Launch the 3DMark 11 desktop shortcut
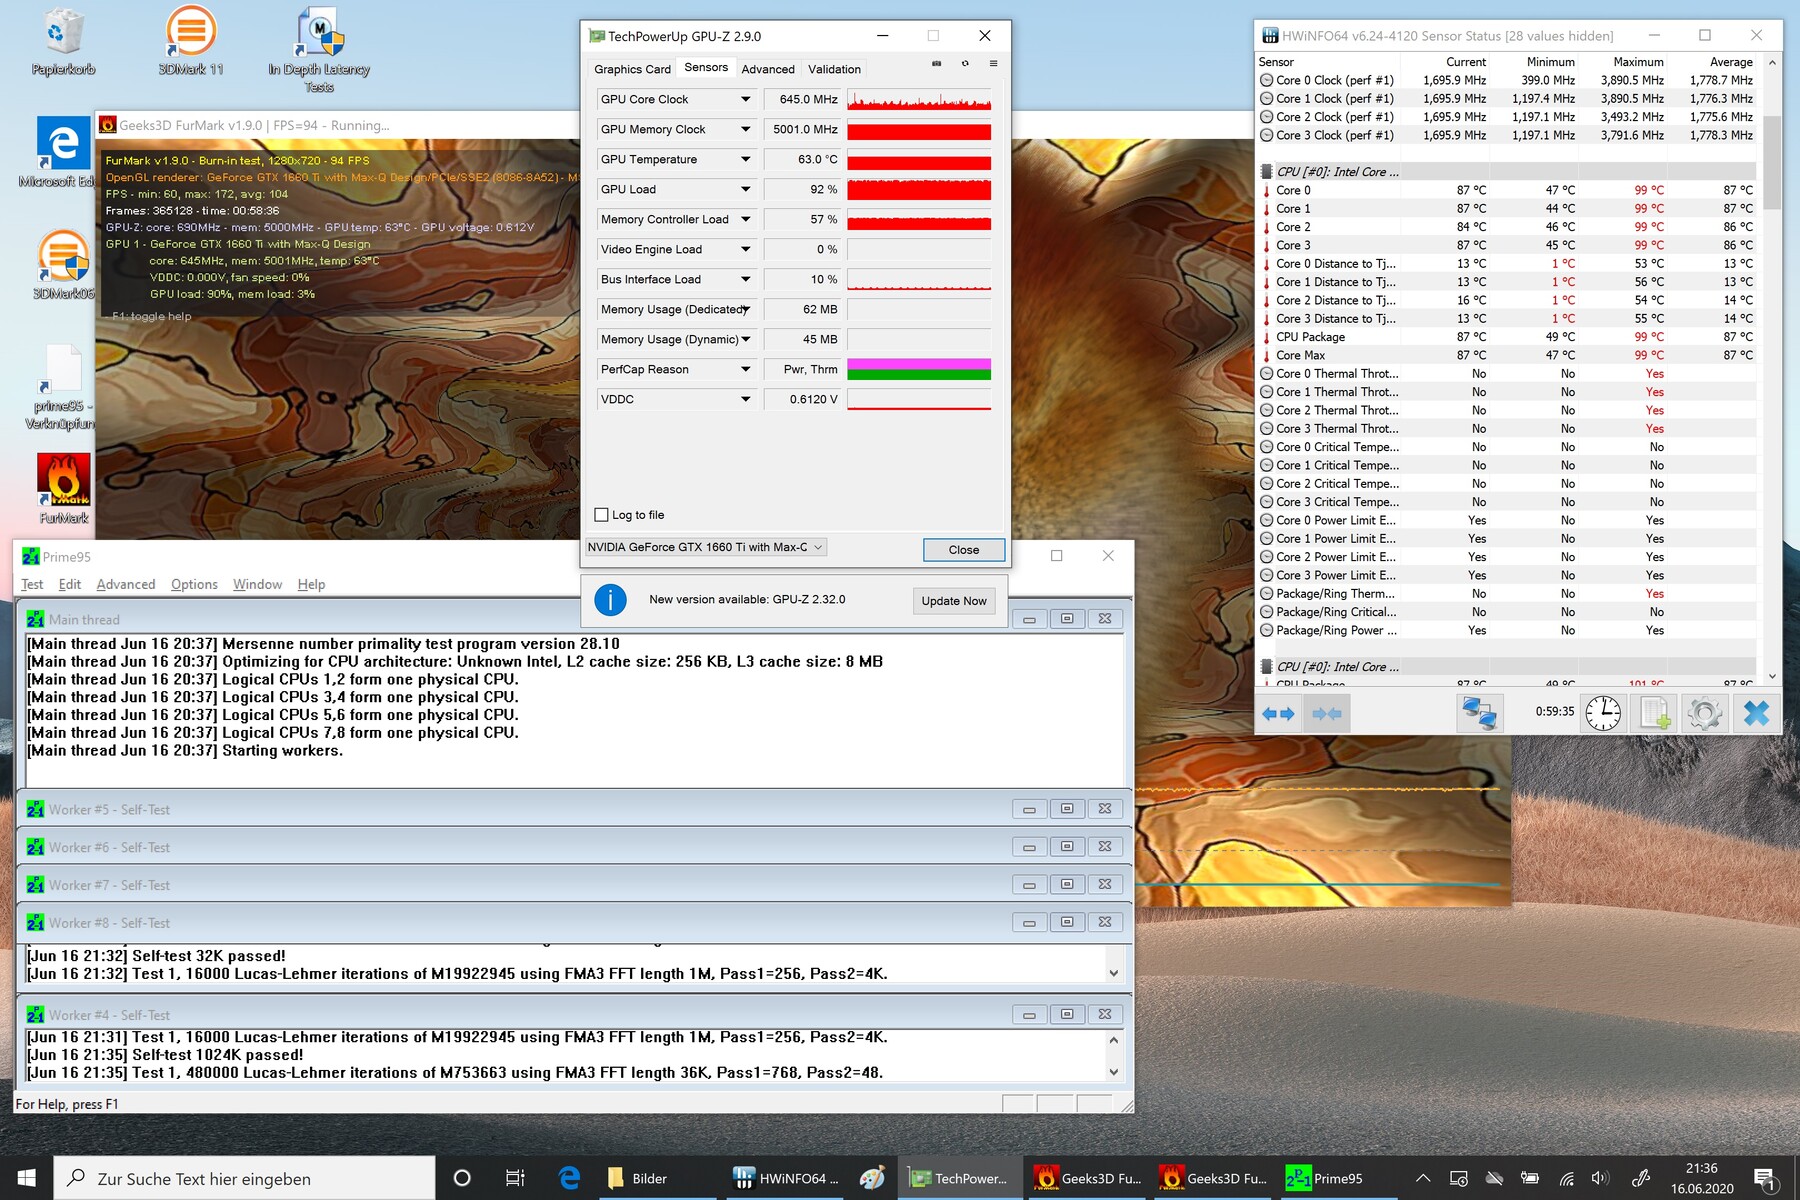This screenshot has width=1800, height=1200. [x=191, y=42]
